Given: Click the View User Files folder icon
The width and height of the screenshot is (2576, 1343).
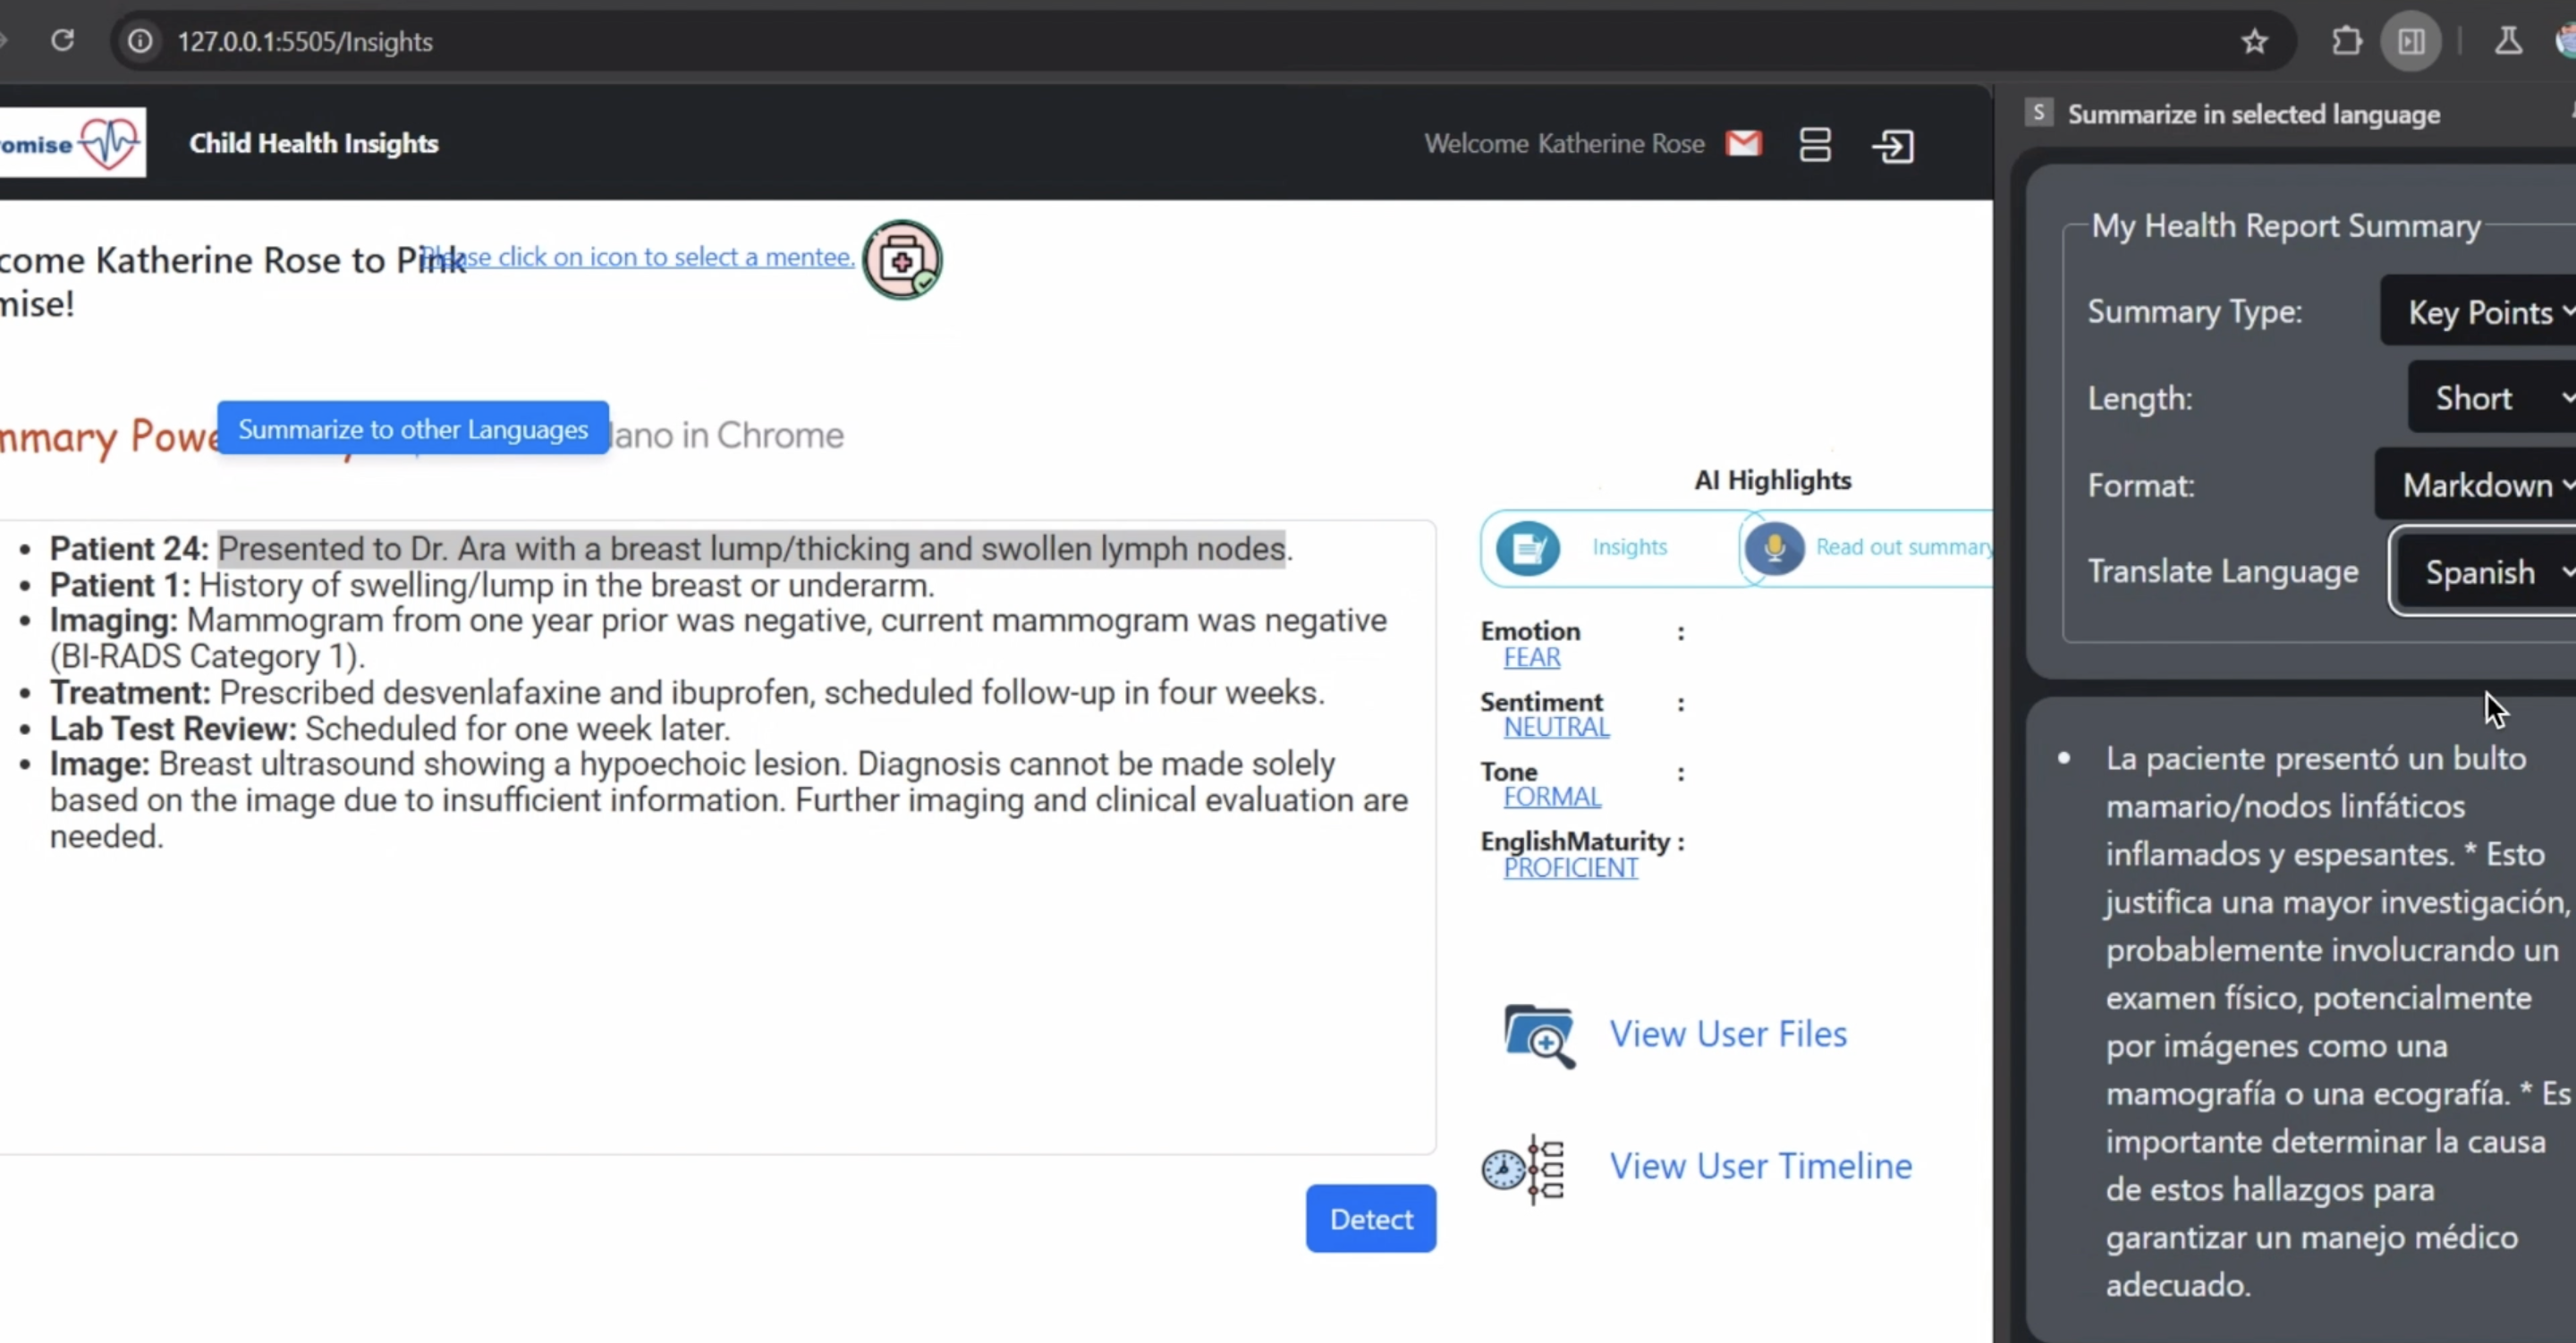Looking at the screenshot, I should pyautogui.click(x=1539, y=1035).
